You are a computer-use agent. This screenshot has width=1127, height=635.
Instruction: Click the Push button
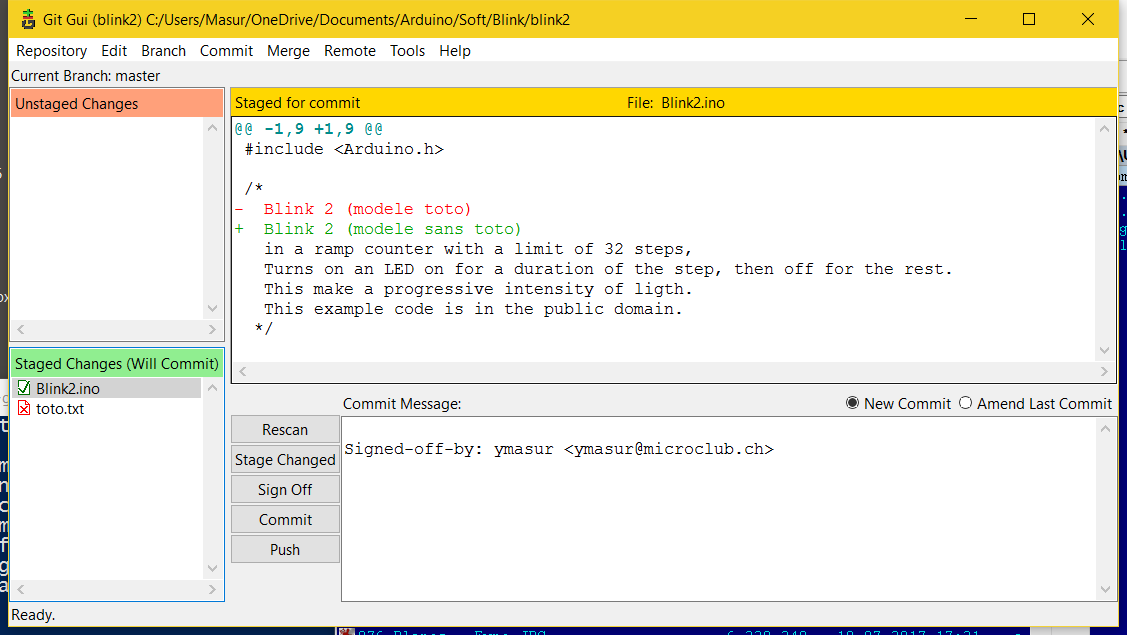click(285, 549)
